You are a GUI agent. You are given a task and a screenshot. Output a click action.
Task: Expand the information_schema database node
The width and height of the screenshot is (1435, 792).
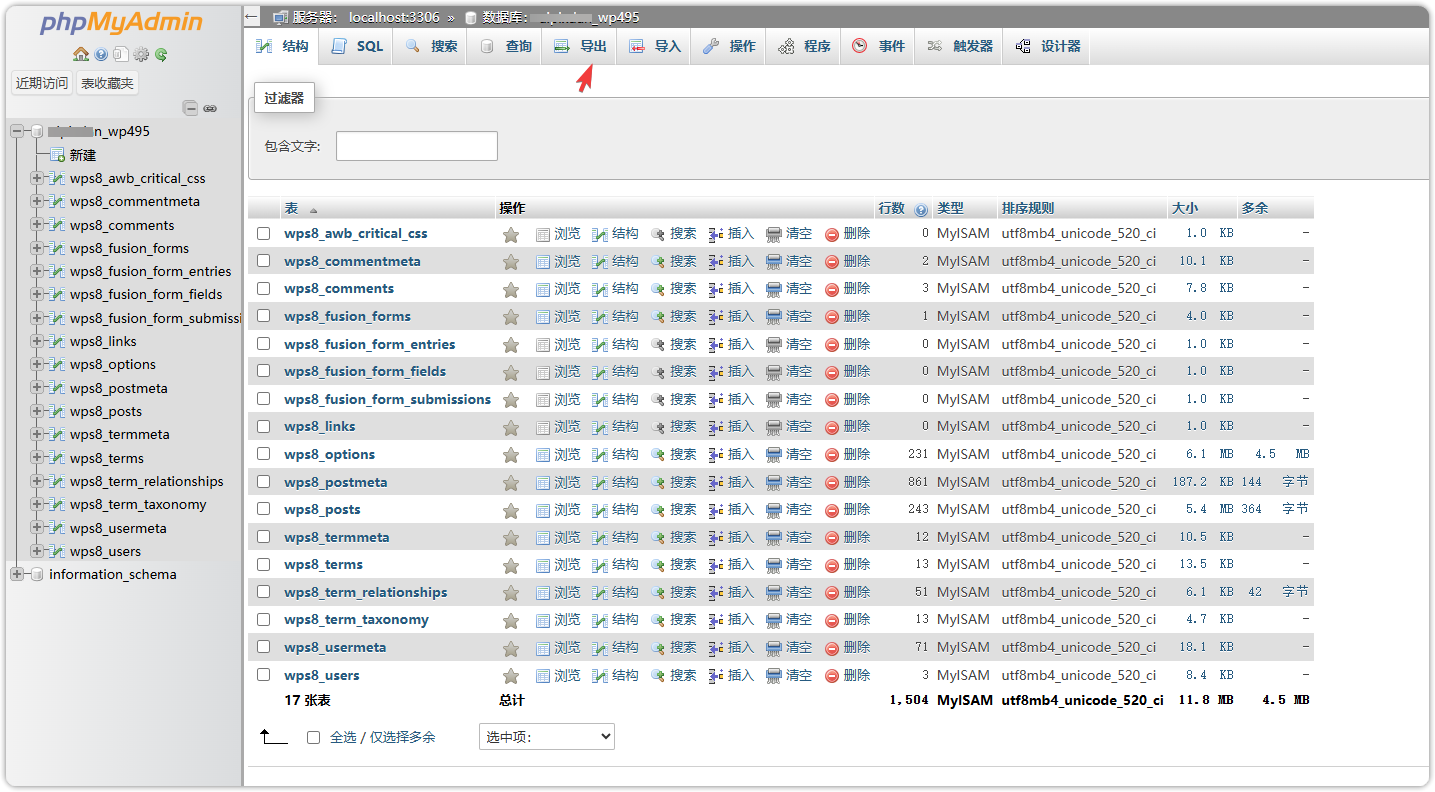17,574
